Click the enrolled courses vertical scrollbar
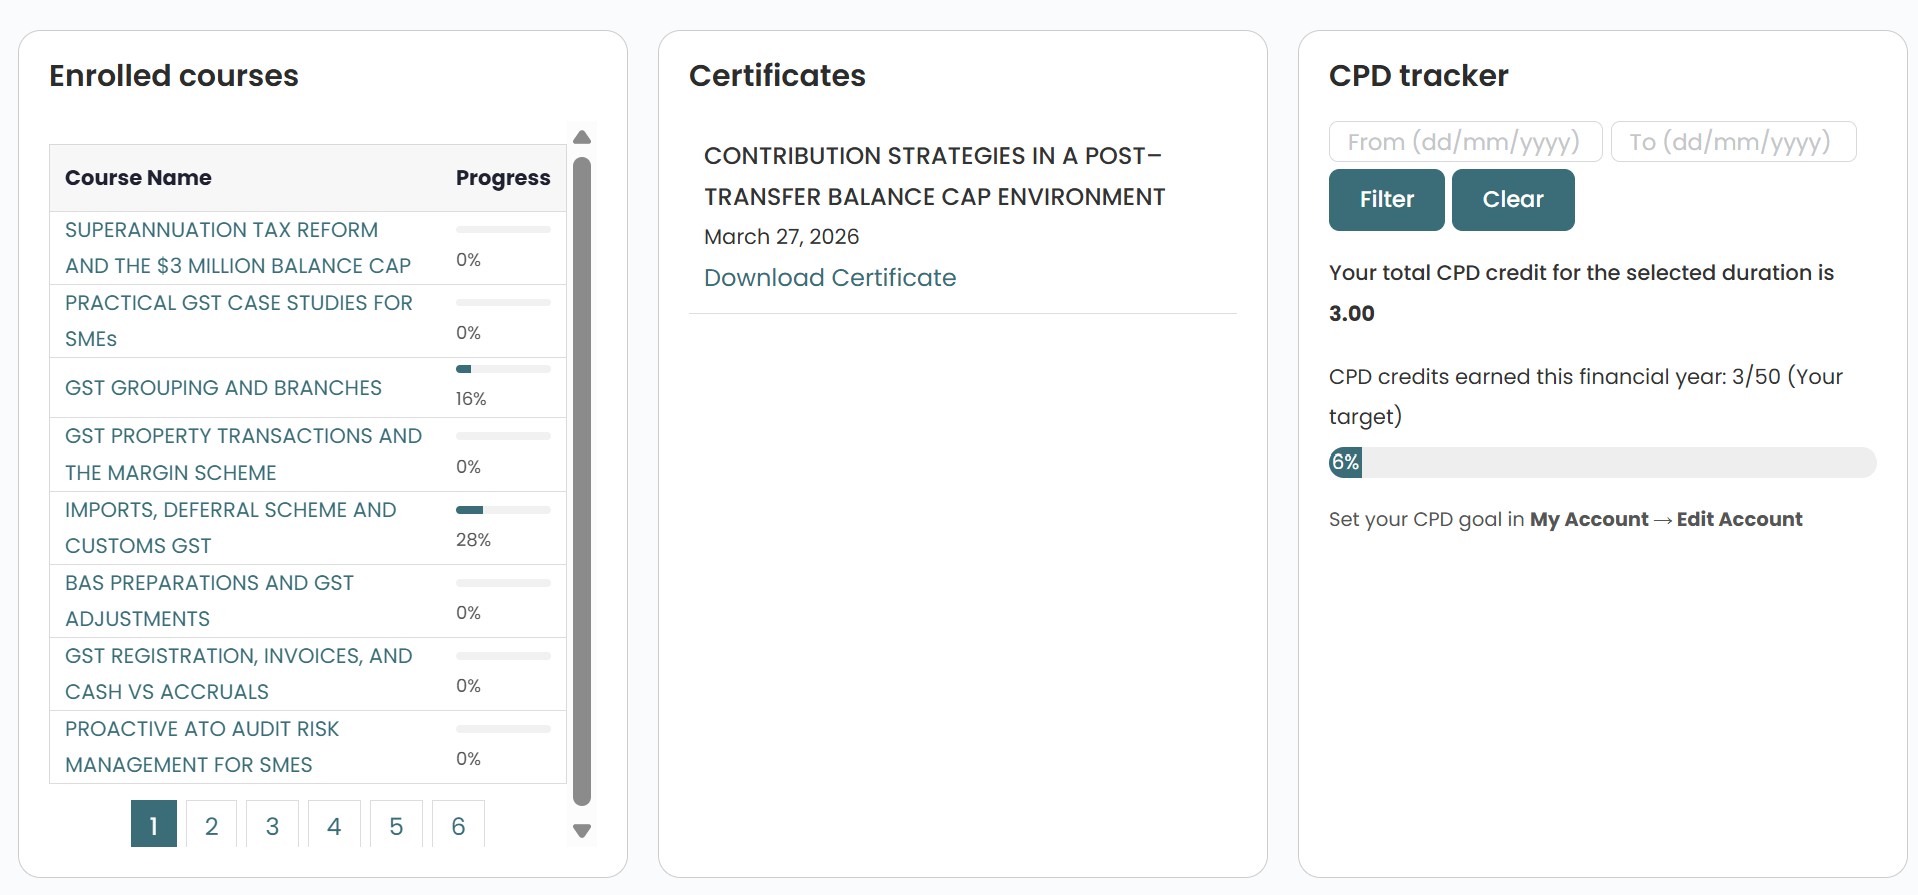This screenshot has width=1918, height=895. [582, 480]
